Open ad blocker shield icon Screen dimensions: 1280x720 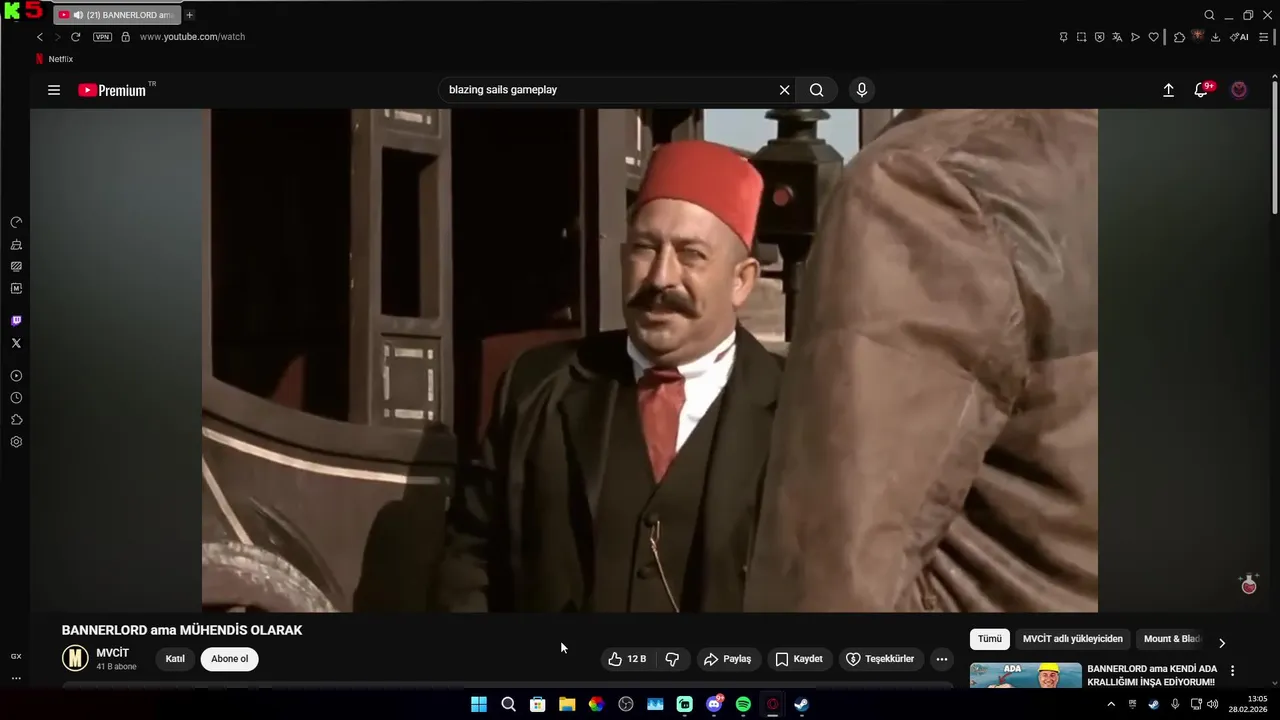coord(1099,37)
